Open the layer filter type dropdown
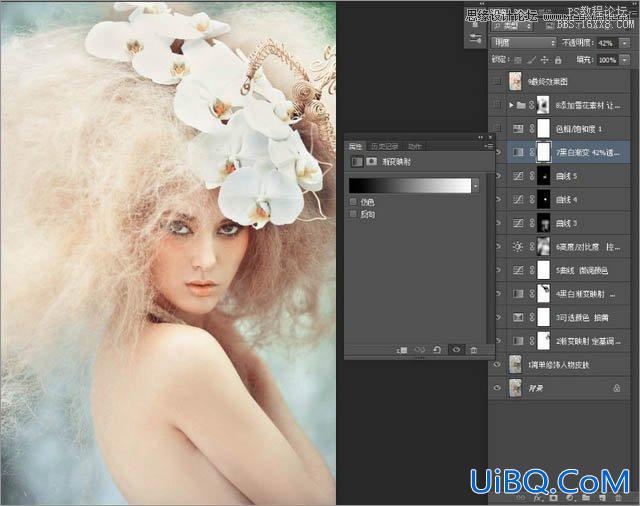640x506 pixels. 512,26
